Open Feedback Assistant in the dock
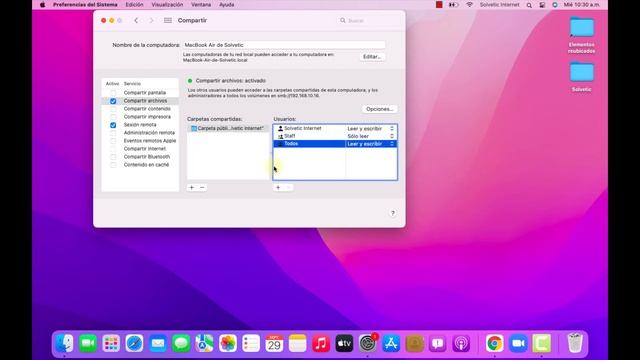Image resolution: width=640 pixels, height=360 pixels. (x=438, y=343)
